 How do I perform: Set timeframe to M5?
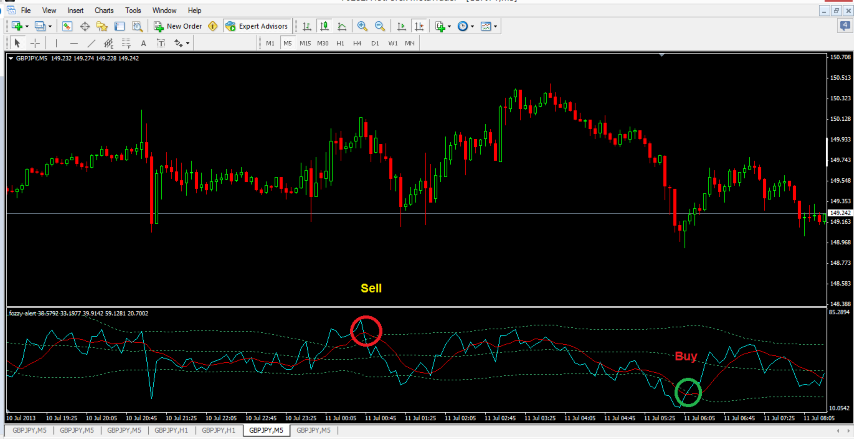288,43
